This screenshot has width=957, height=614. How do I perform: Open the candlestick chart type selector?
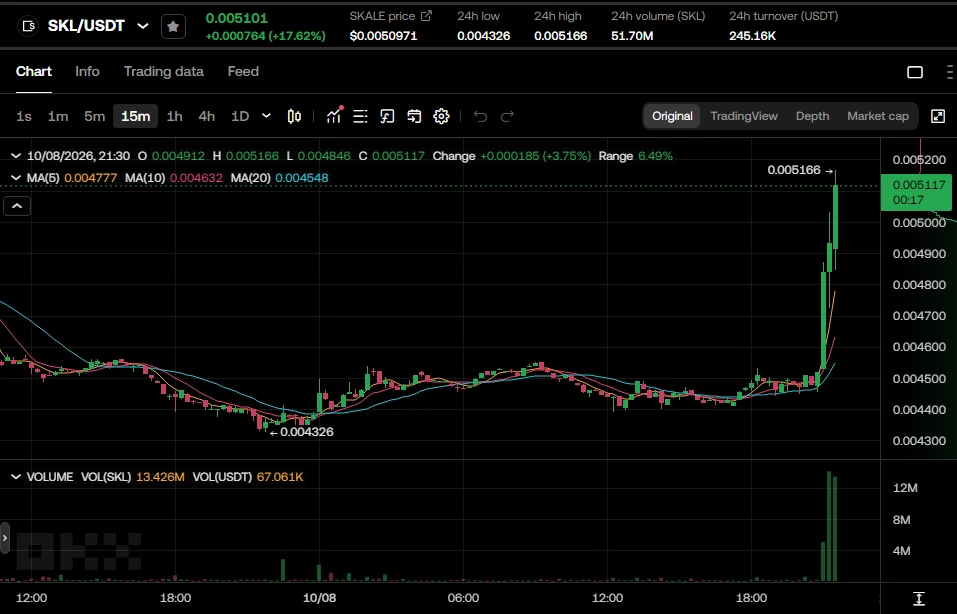pos(294,116)
